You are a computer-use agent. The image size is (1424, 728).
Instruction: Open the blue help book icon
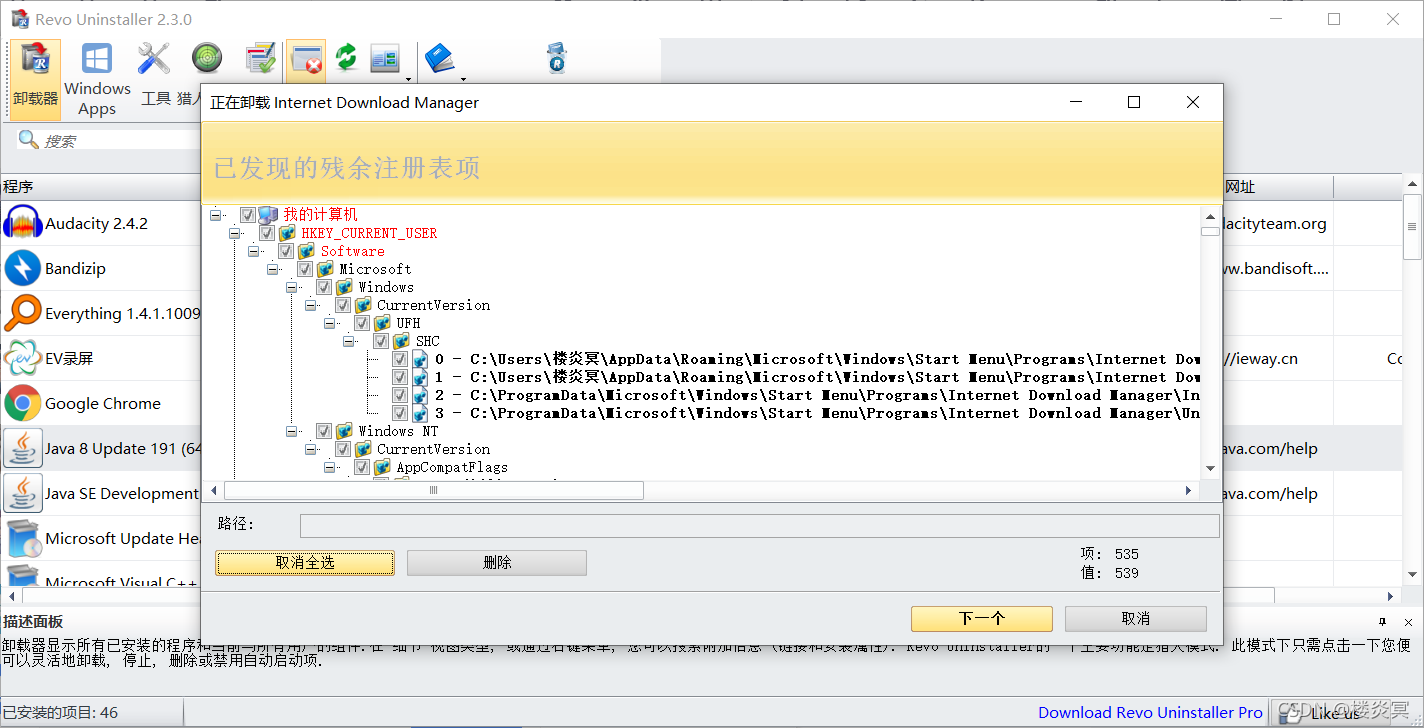[x=439, y=58]
